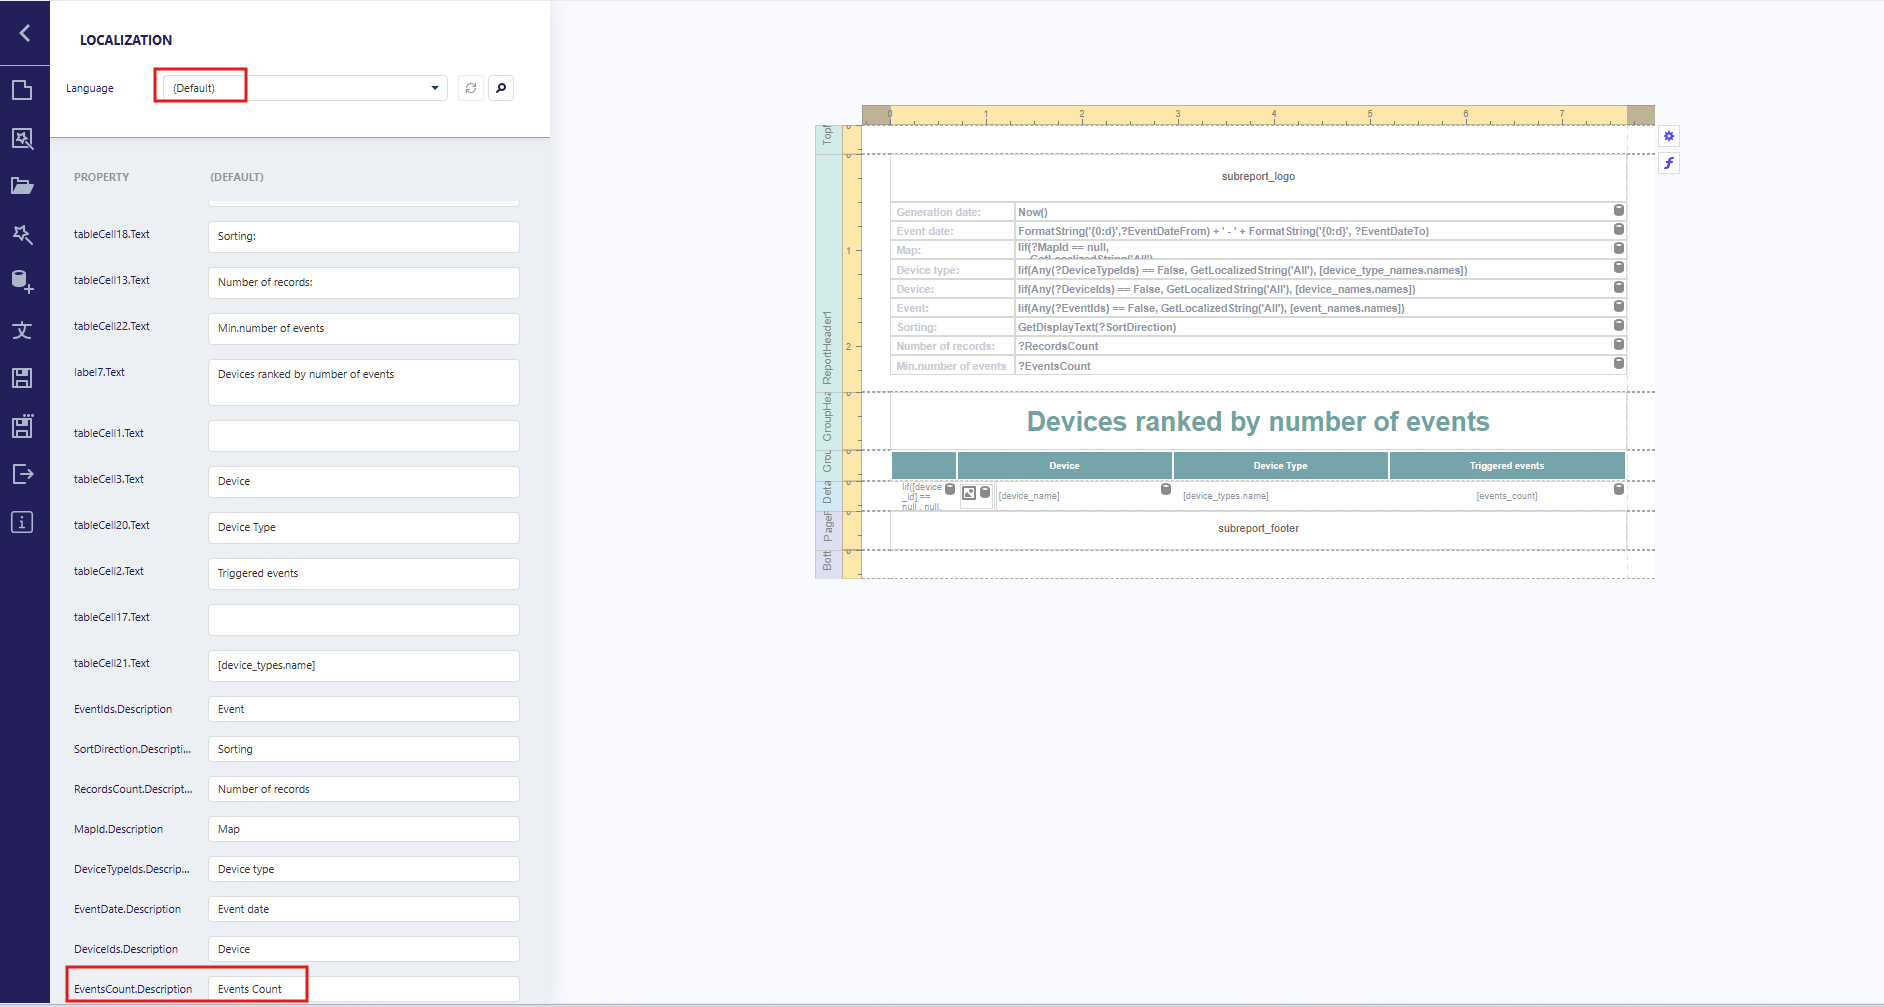
Task: Collapse the menu with the back arrow
Action: tap(24, 33)
